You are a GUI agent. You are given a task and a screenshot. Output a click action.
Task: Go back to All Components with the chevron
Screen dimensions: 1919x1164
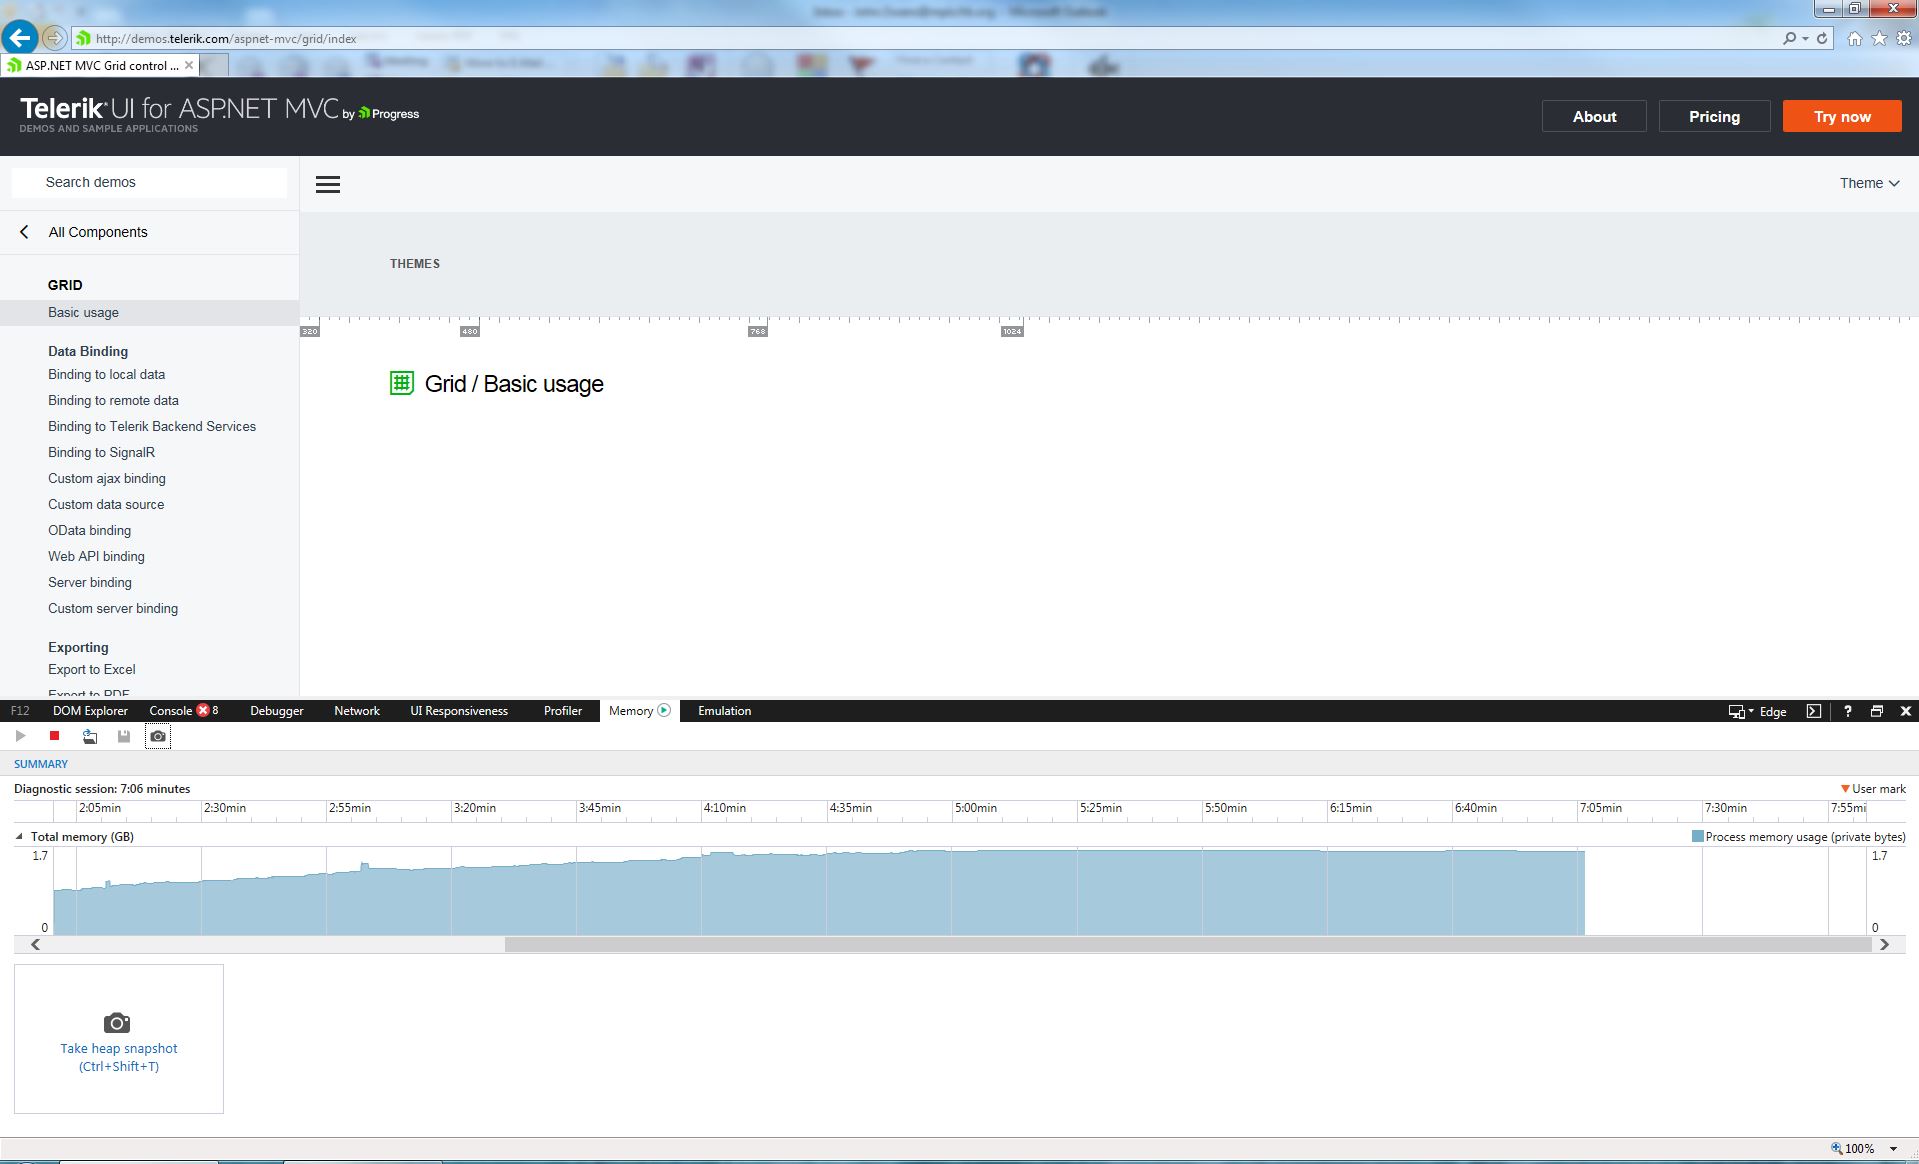[x=25, y=232]
